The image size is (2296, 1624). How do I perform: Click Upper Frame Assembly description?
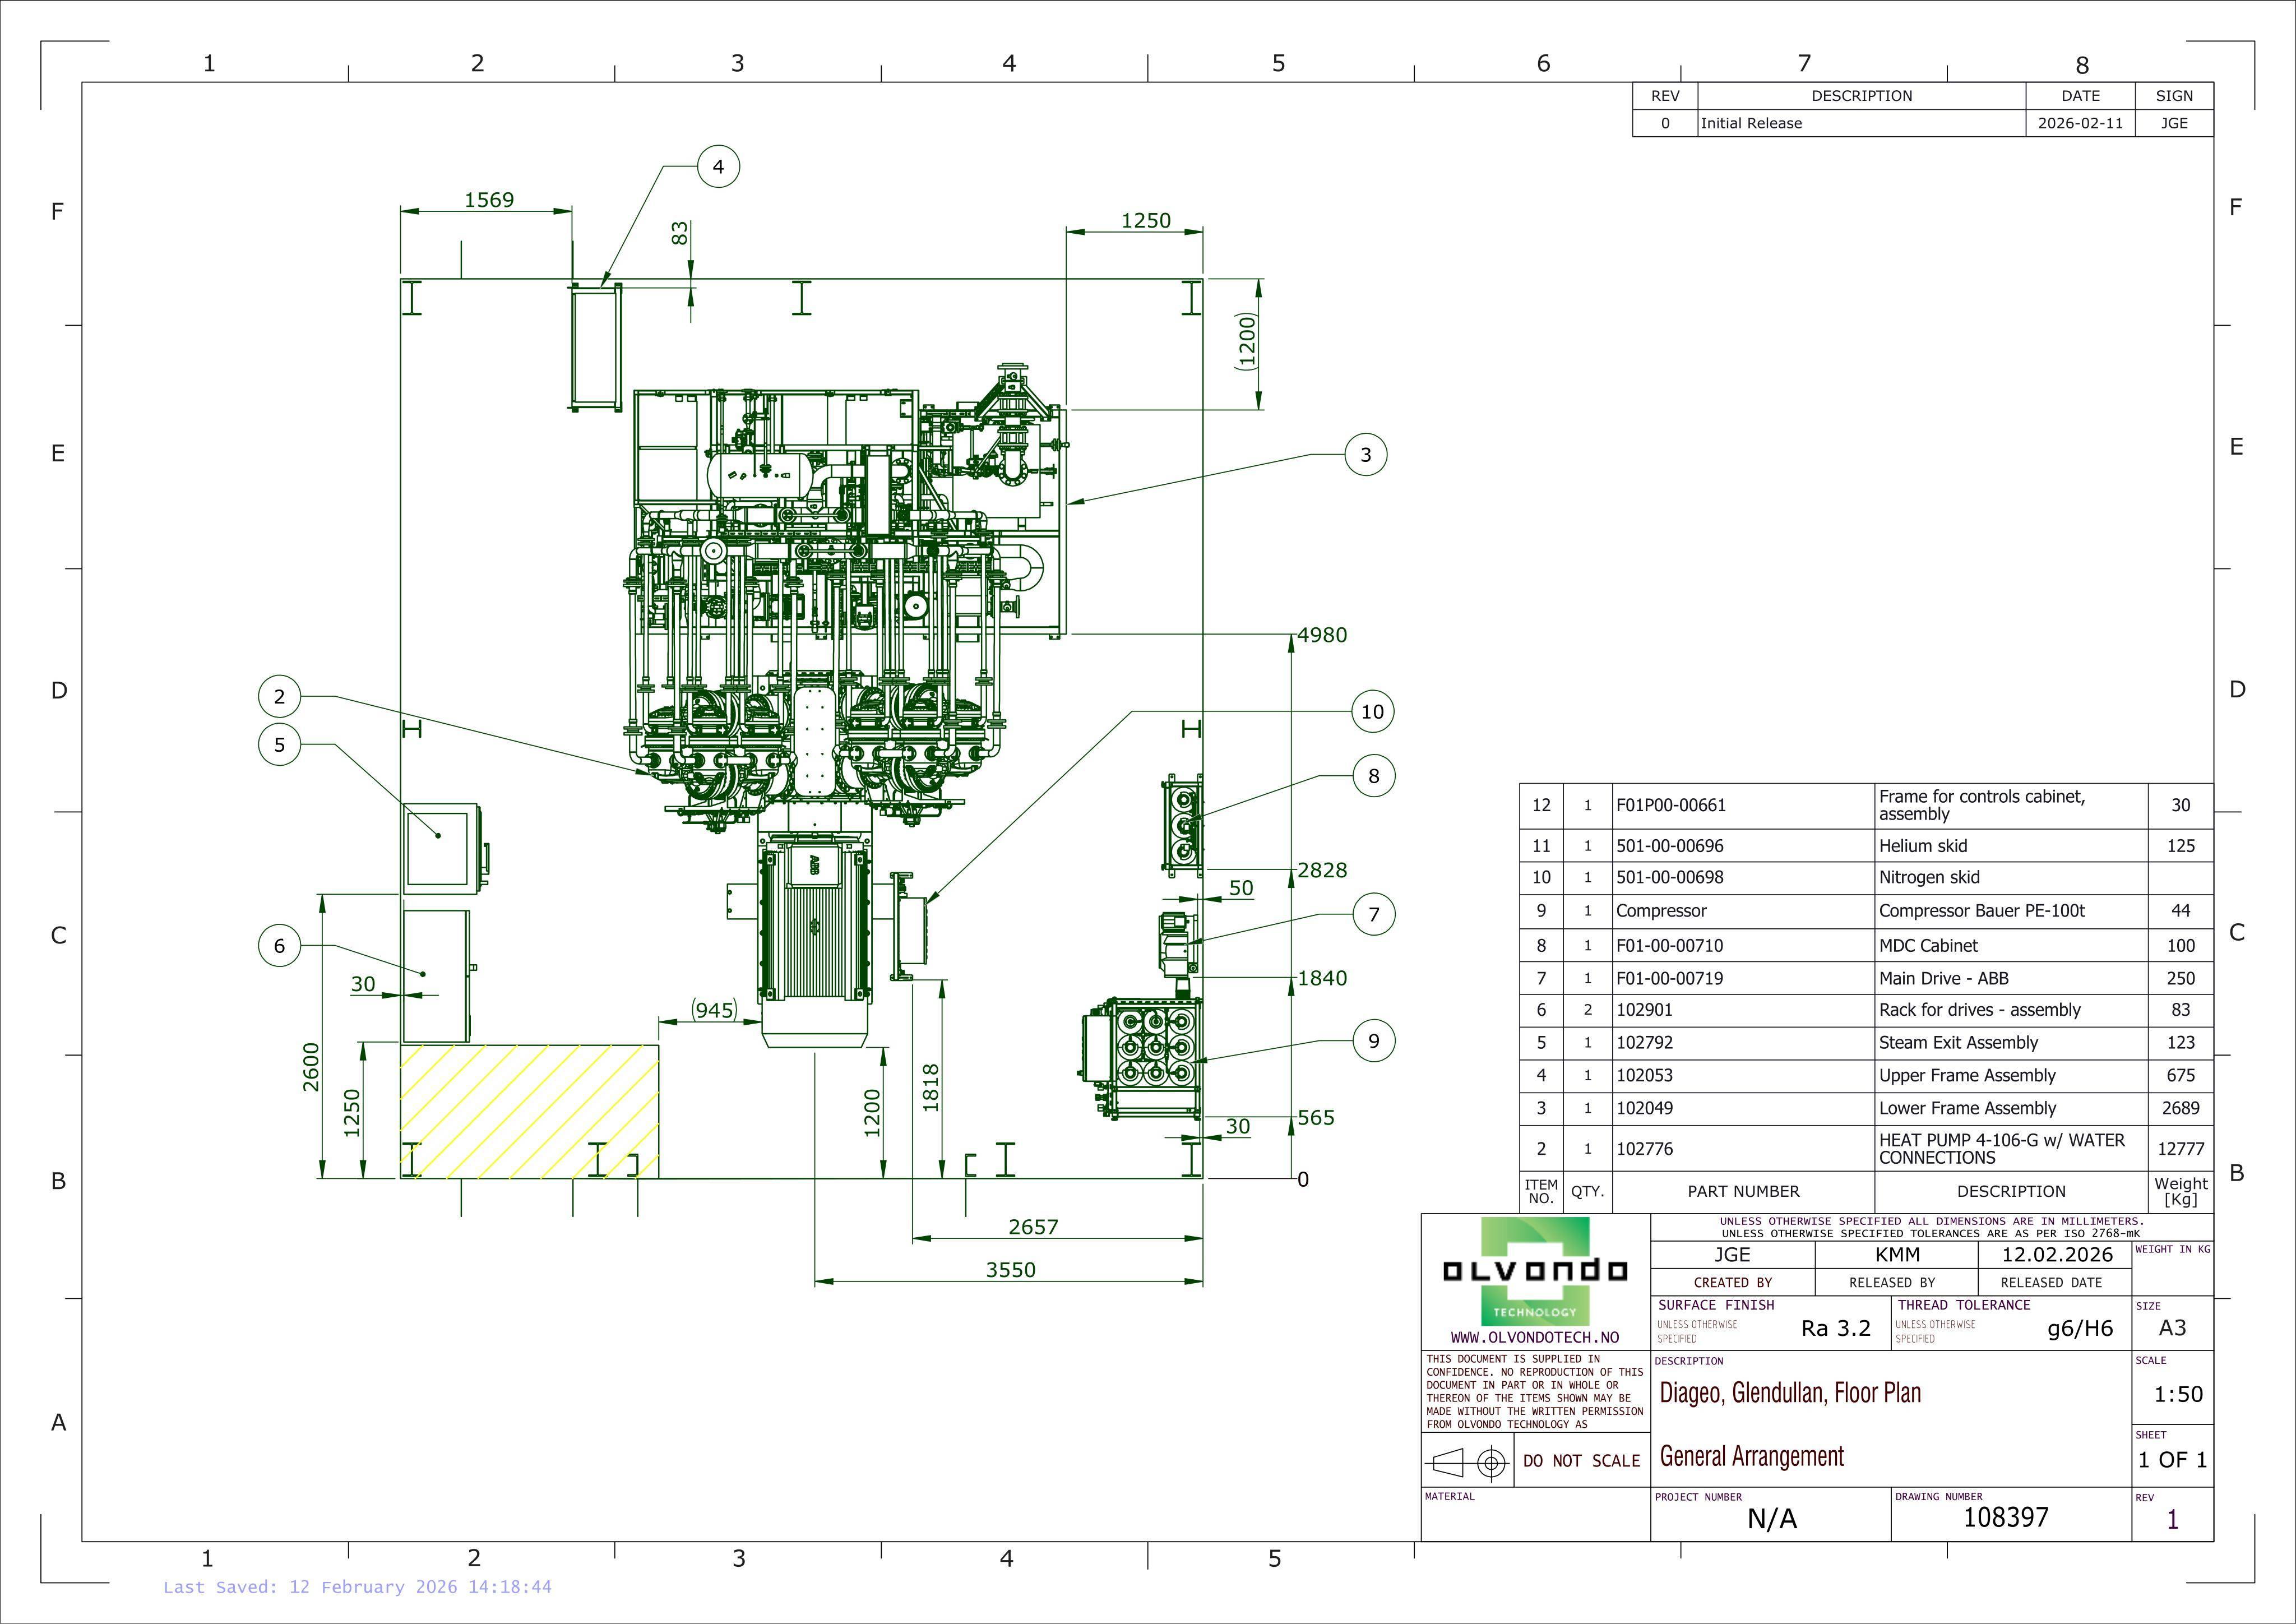pyautogui.click(x=1967, y=1076)
